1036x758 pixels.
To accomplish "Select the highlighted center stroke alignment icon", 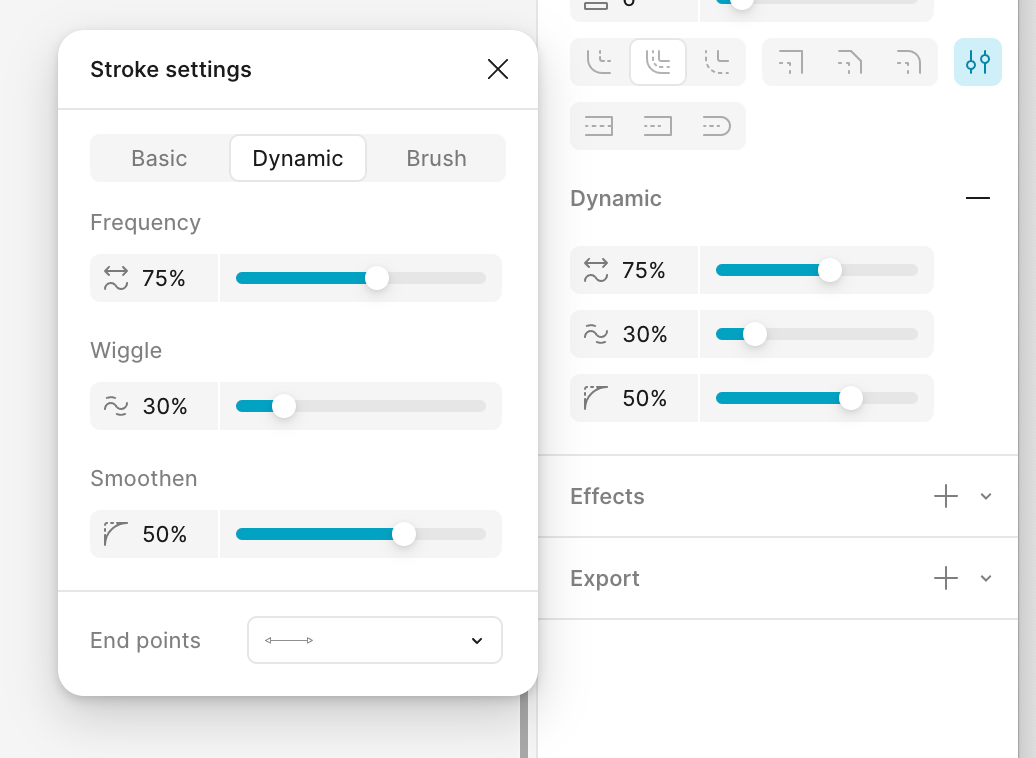I will pyautogui.click(x=658, y=62).
